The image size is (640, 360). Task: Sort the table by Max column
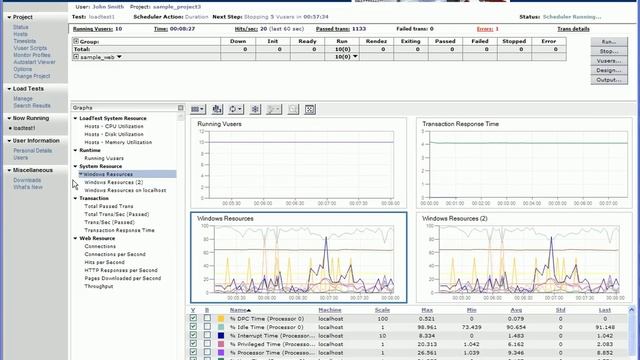click(427, 310)
